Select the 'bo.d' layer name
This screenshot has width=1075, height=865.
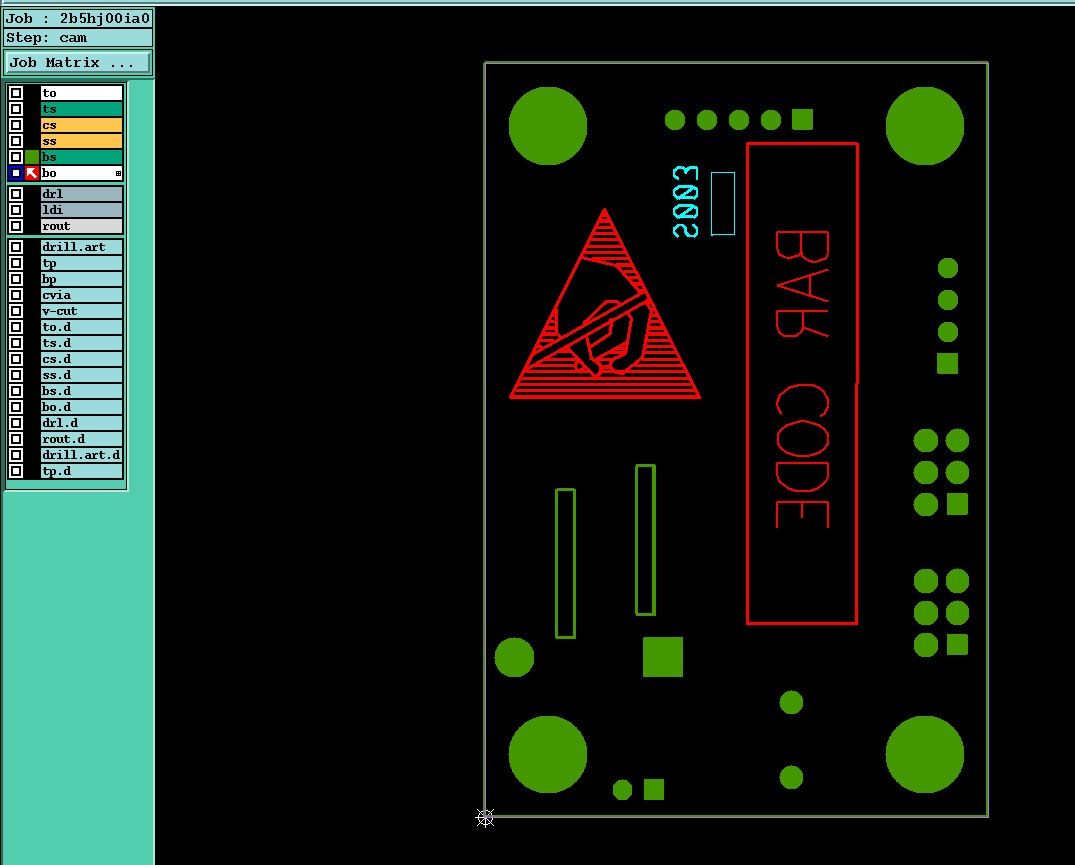(82, 407)
